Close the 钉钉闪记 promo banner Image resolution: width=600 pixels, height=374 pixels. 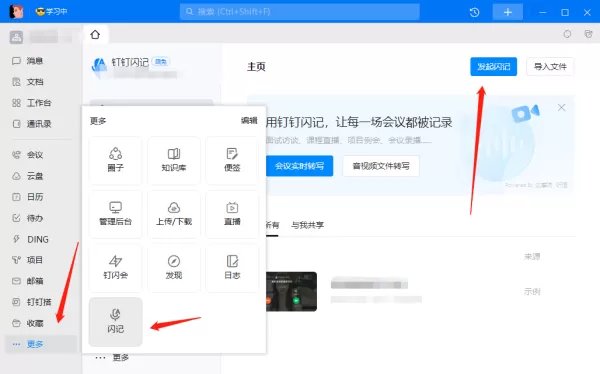561,108
